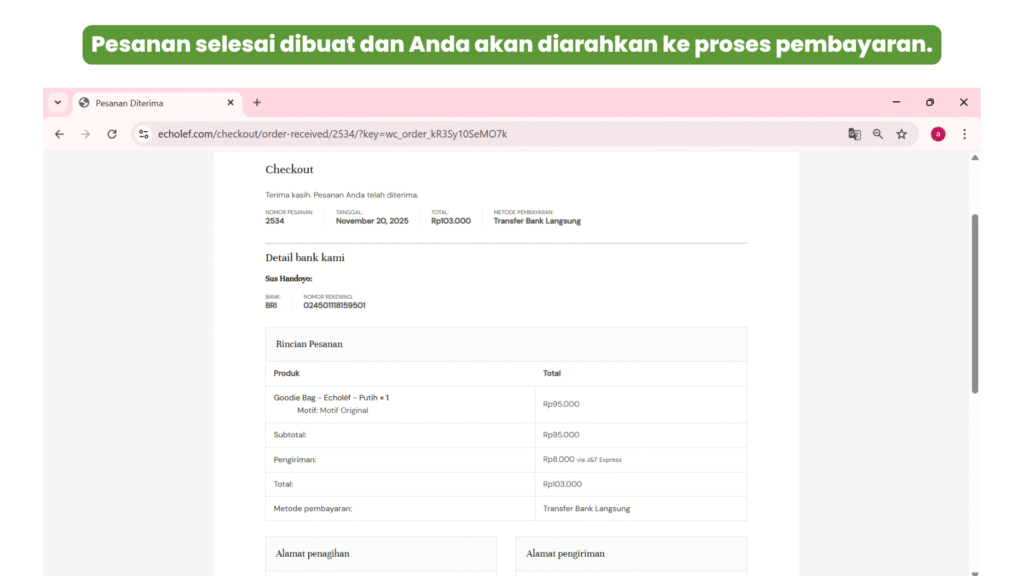The height and width of the screenshot is (576, 1024).
Task: Click the Google Translate icon
Action: point(854,134)
